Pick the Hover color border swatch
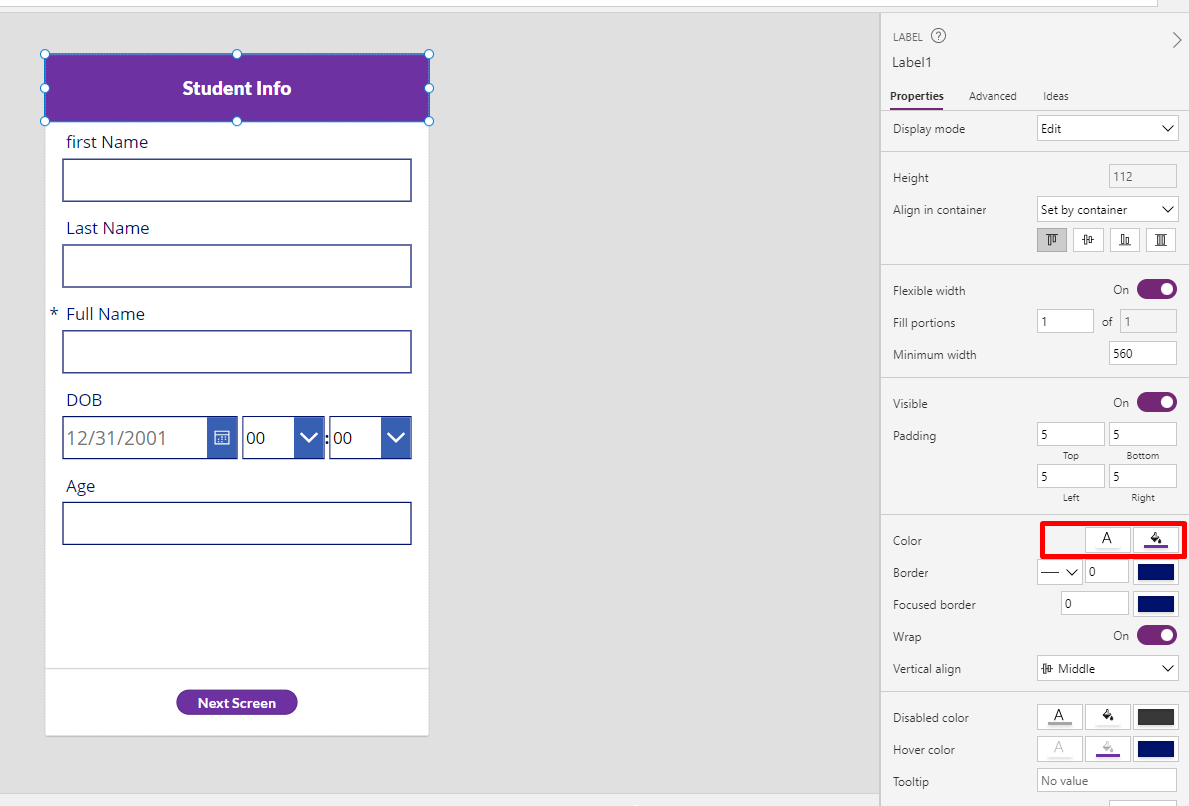Image resolution: width=1189 pixels, height=806 pixels. click(1156, 748)
